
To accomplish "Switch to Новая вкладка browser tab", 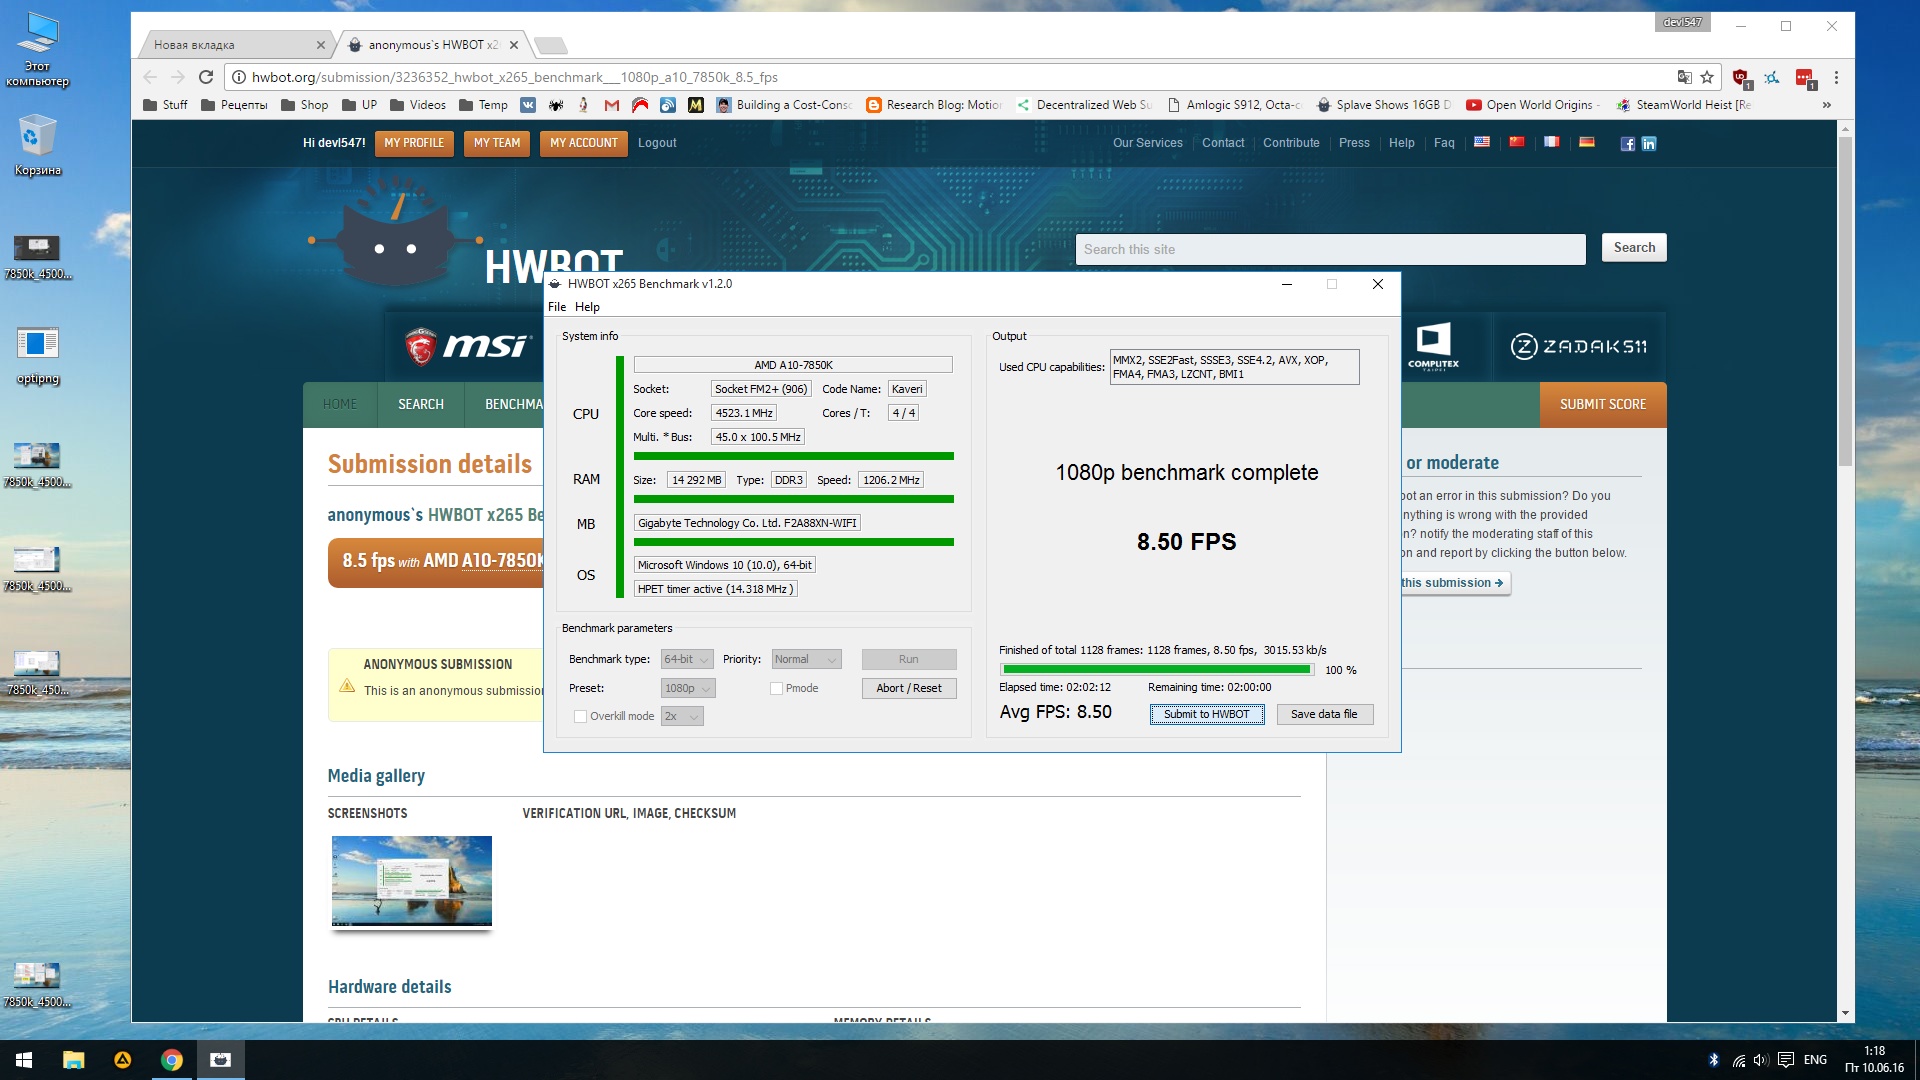I will (x=236, y=45).
